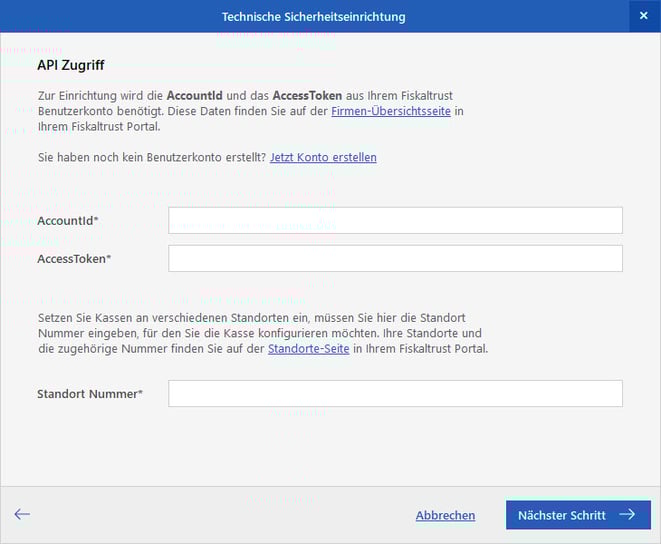Click the 'Setzen Sie Kassen an verschiedenen' paragraph
661x544 pixels.
[x=260, y=332]
